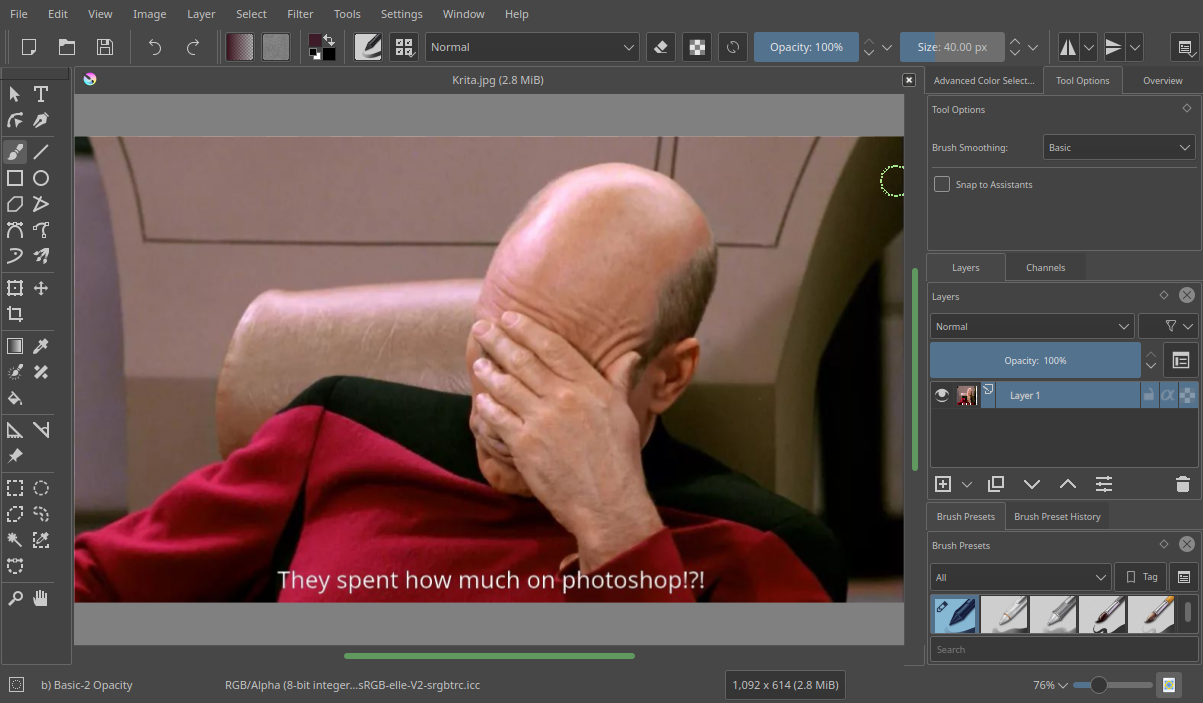
Task: Save the document using the toolbar icon
Action: point(105,47)
